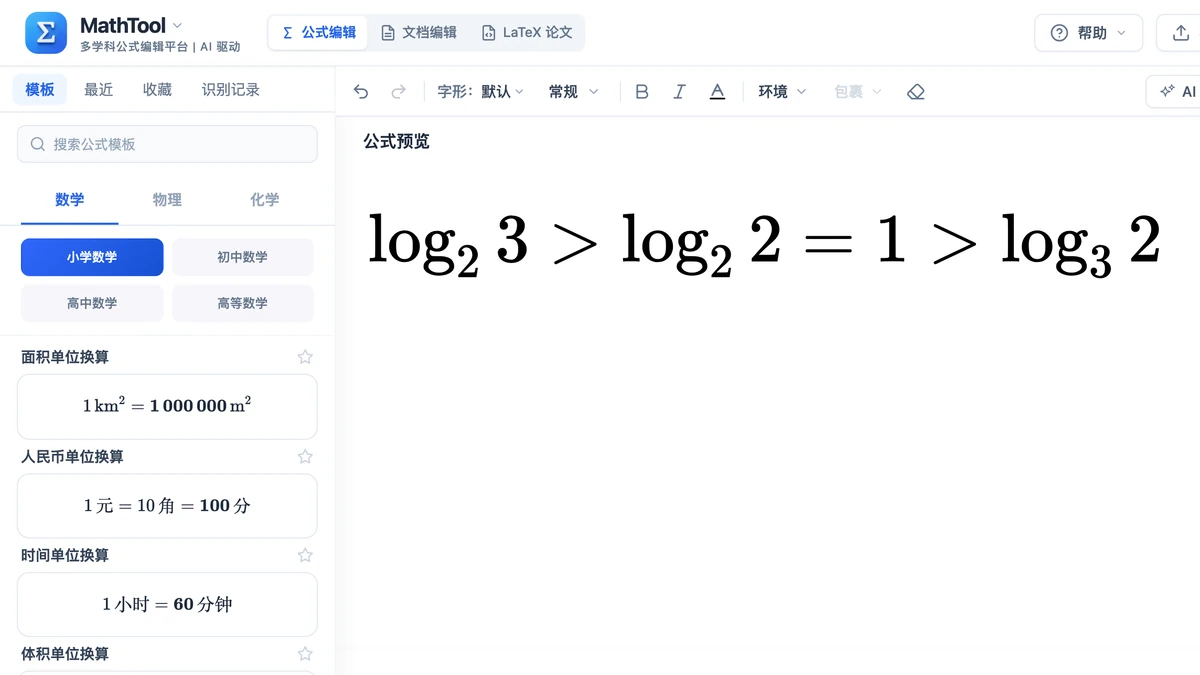Star the 时间单位换算 template
Screen dimensions: 1200x675
click(305, 555)
